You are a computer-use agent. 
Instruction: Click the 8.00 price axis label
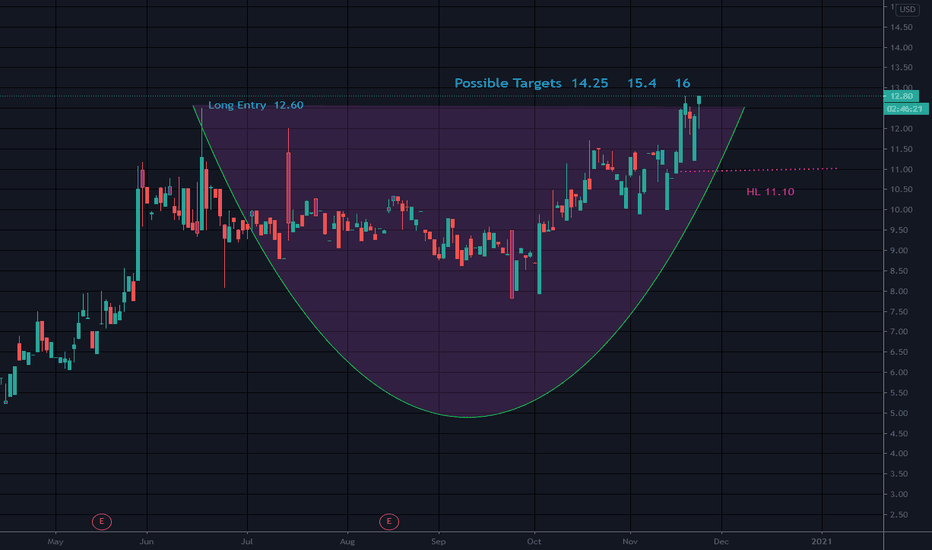(x=901, y=291)
